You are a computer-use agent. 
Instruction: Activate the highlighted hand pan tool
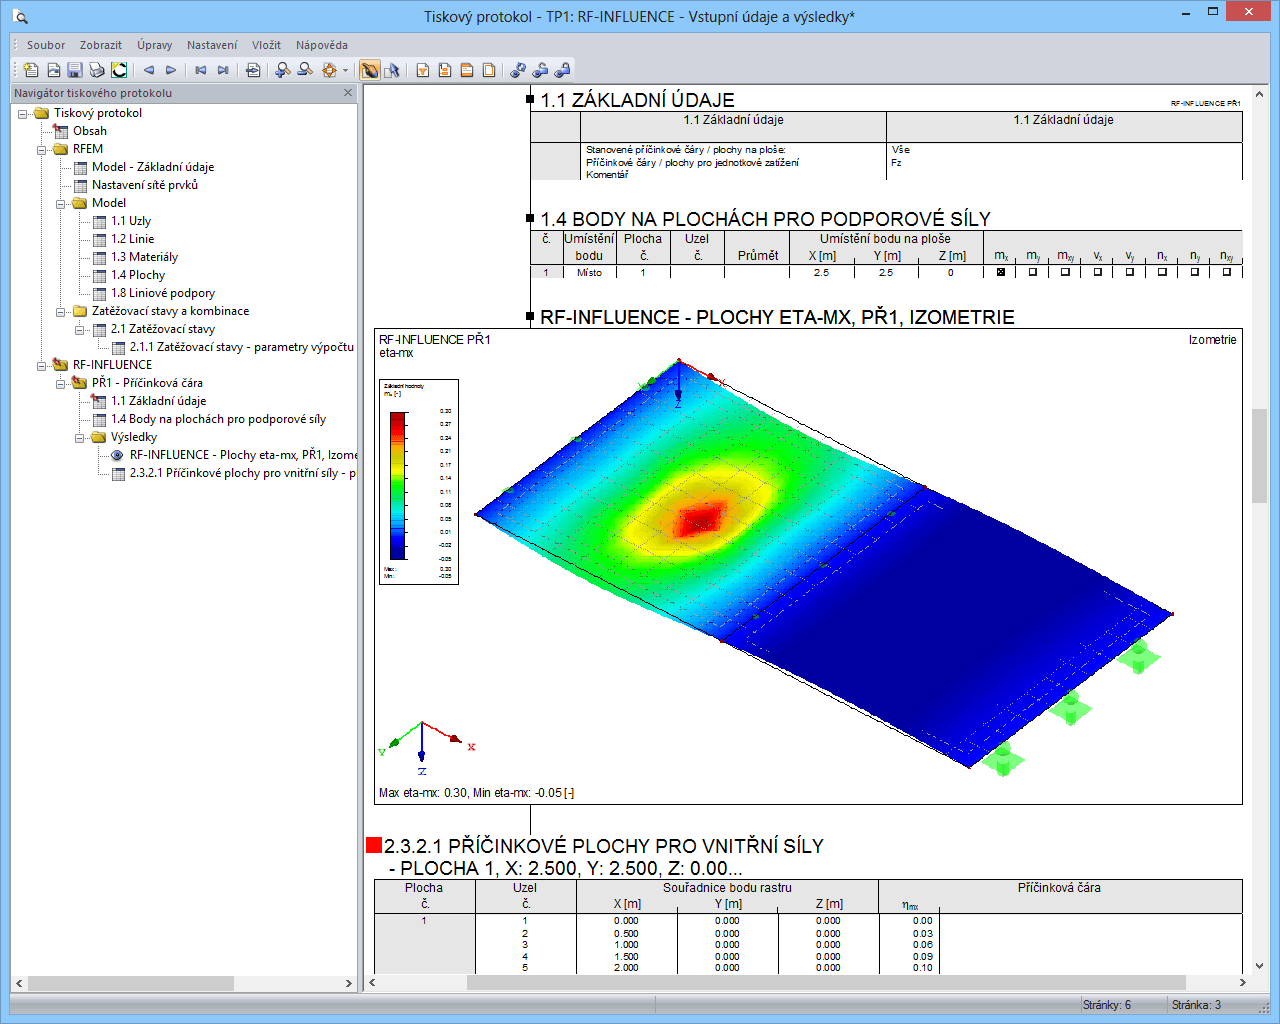point(369,70)
